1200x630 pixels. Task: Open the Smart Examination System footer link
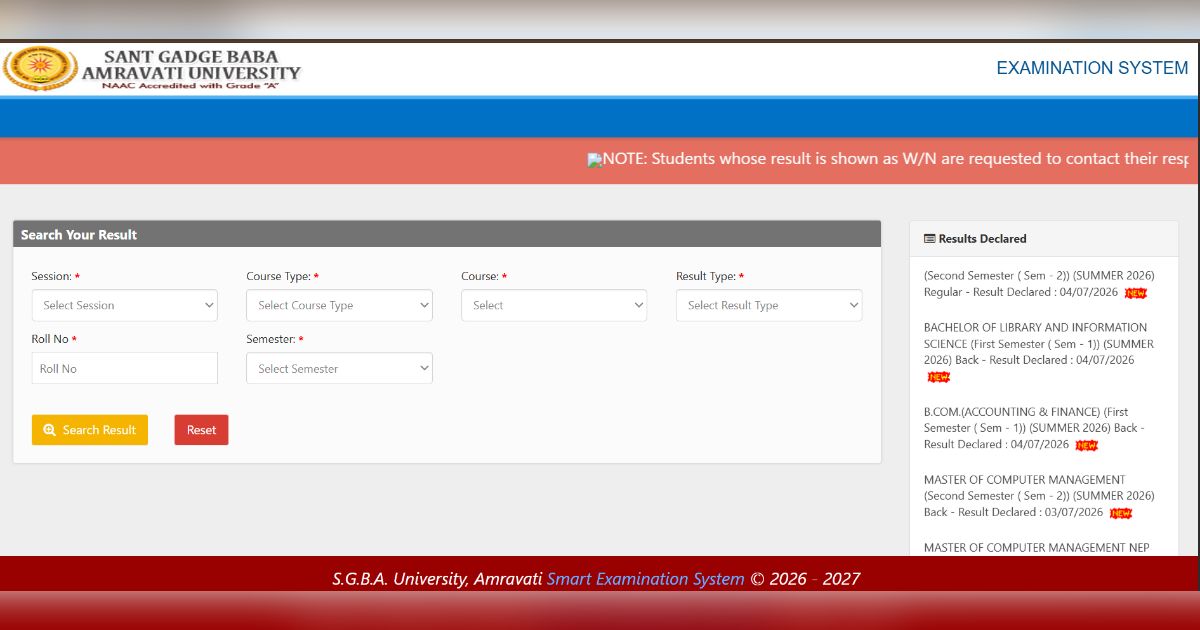click(645, 579)
